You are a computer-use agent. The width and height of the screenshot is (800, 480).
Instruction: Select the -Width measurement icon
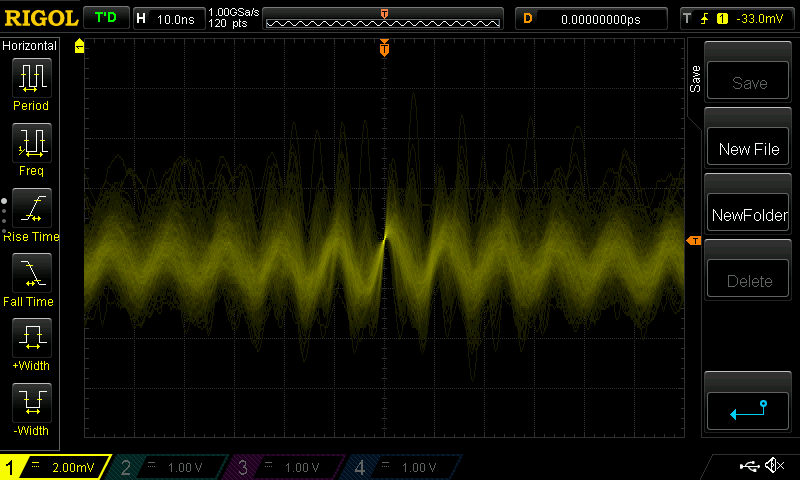click(x=31, y=403)
